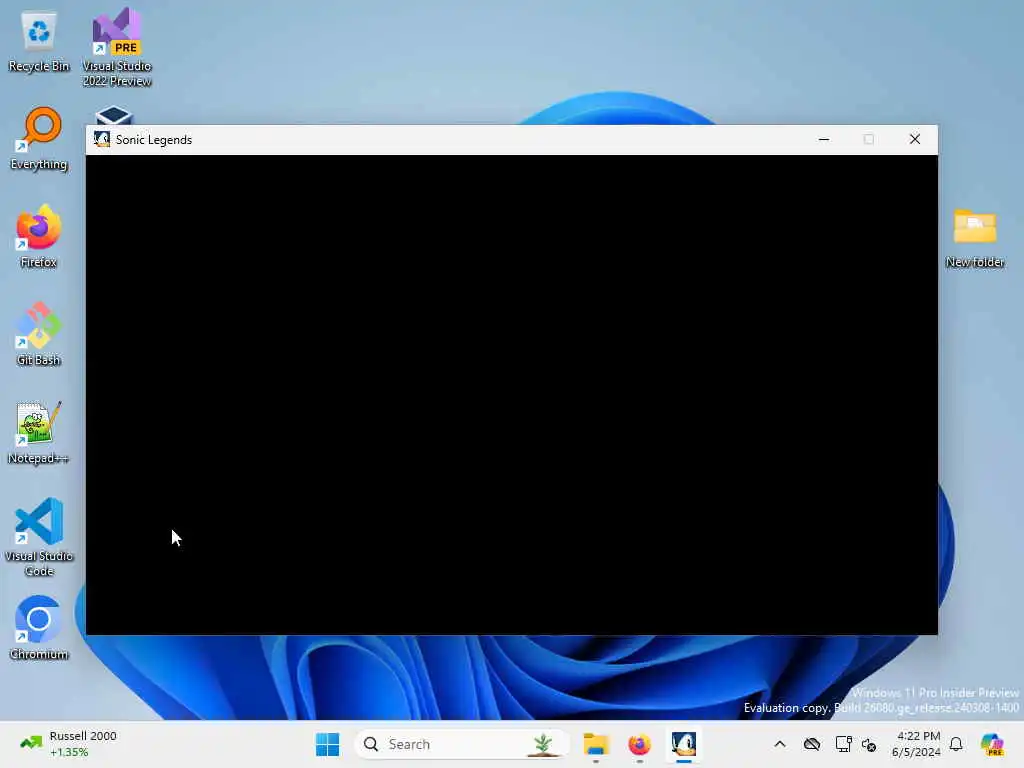Image resolution: width=1024 pixels, height=768 pixels.
Task: Close the Sonic Legends window
Action: coord(914,139)
